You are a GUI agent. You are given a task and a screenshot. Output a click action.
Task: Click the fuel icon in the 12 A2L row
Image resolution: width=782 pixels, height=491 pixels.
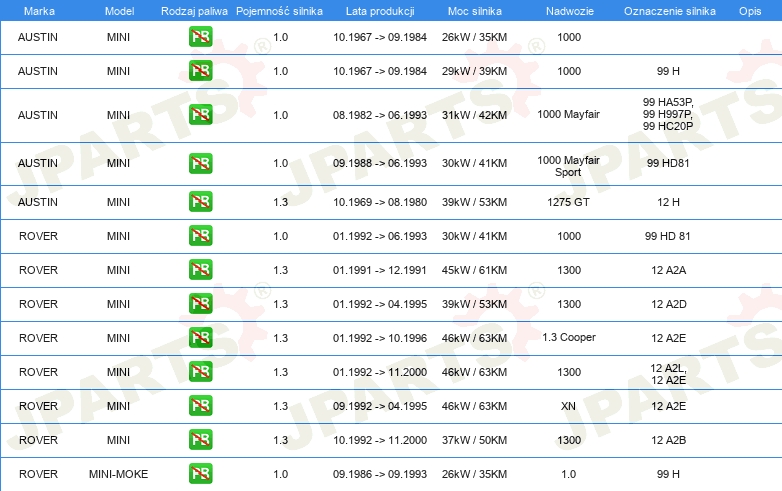(x=200, y=372)
